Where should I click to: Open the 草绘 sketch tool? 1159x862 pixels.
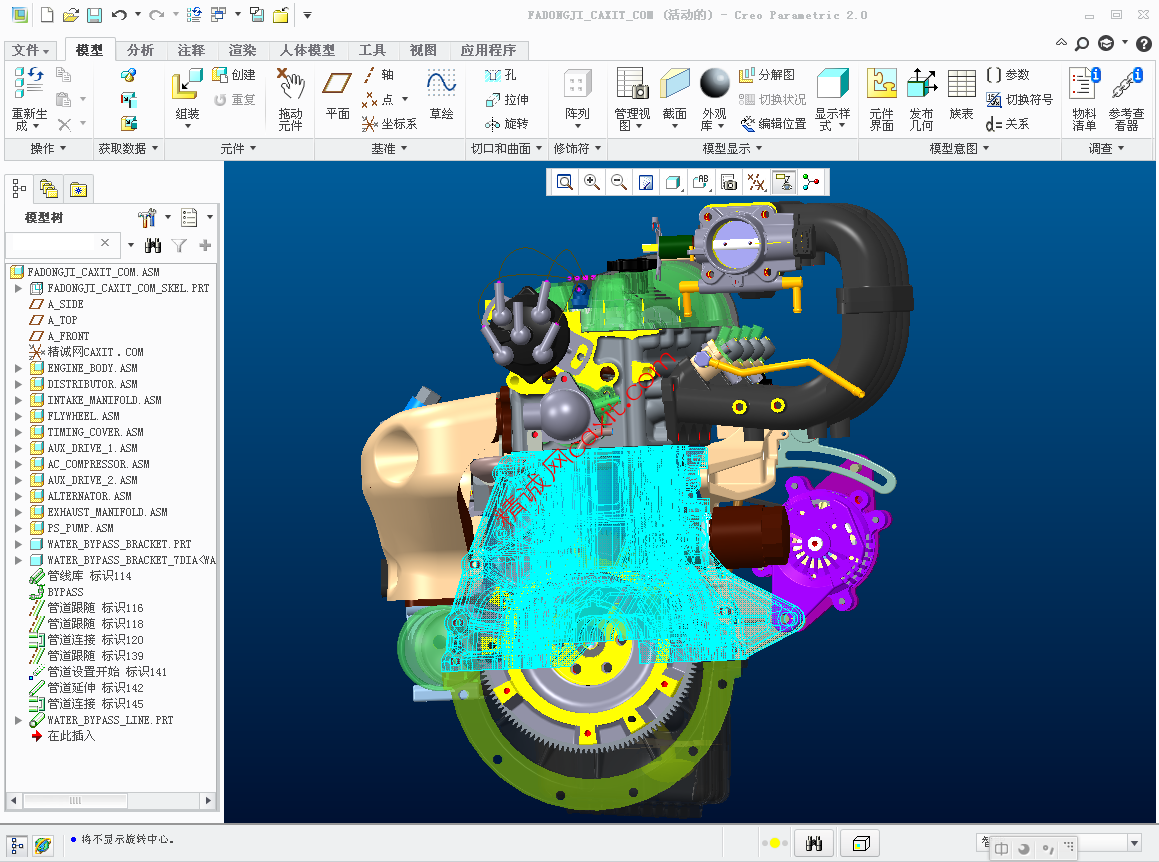(441, 95)
